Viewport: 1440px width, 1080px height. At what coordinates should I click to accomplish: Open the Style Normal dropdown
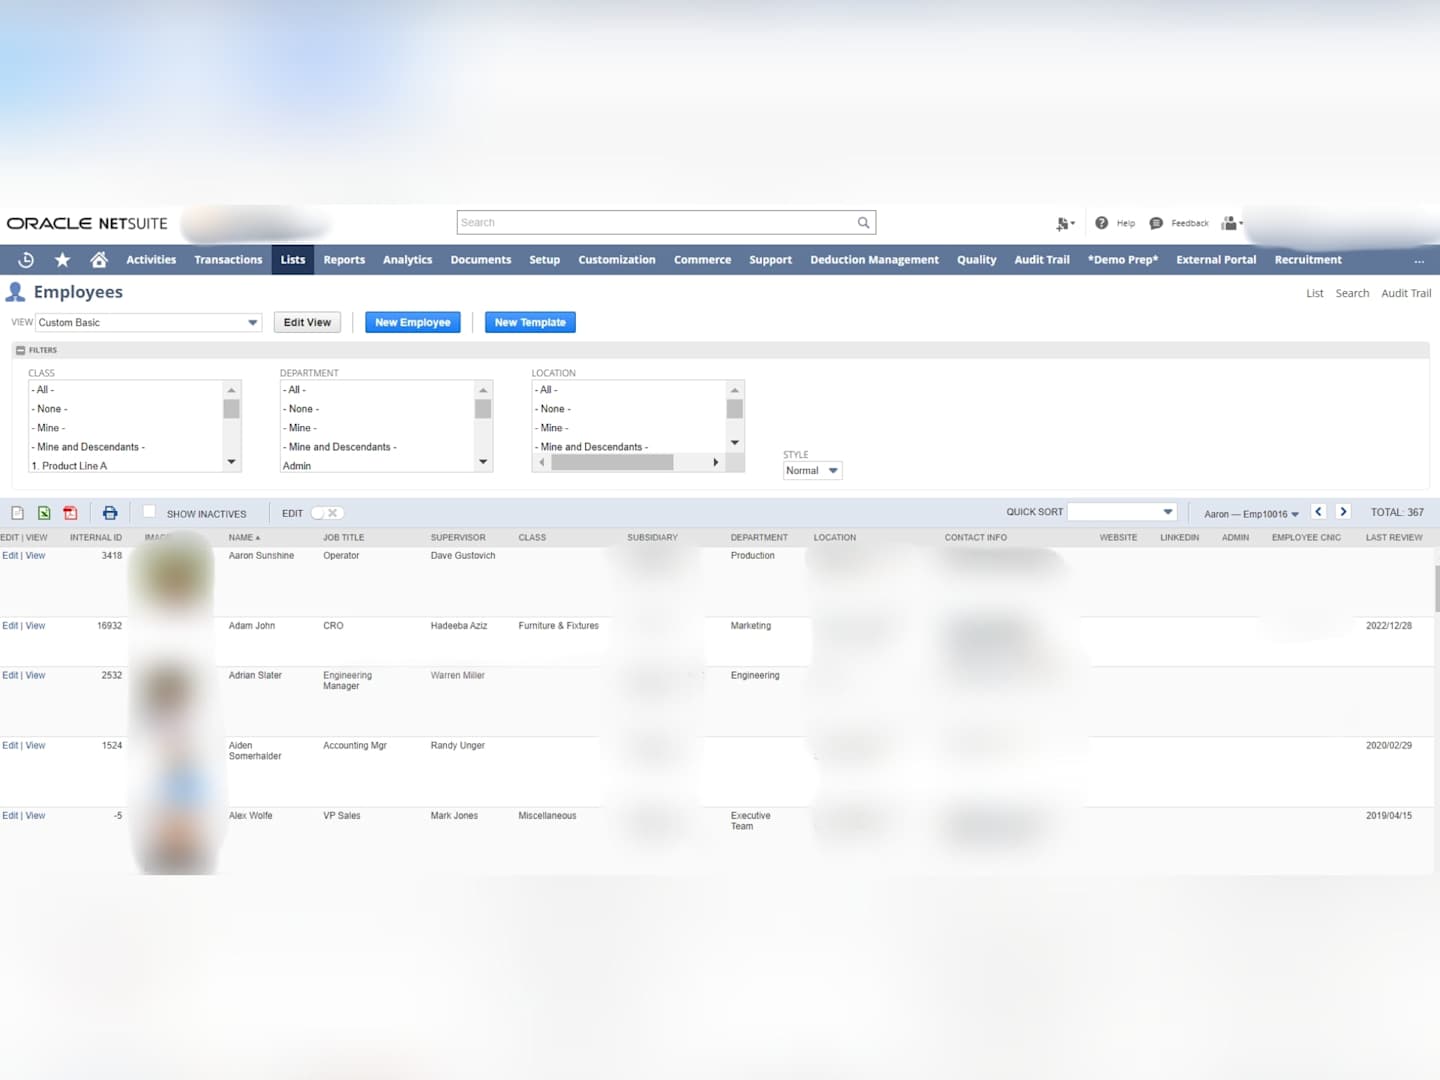tap(812, 471)
